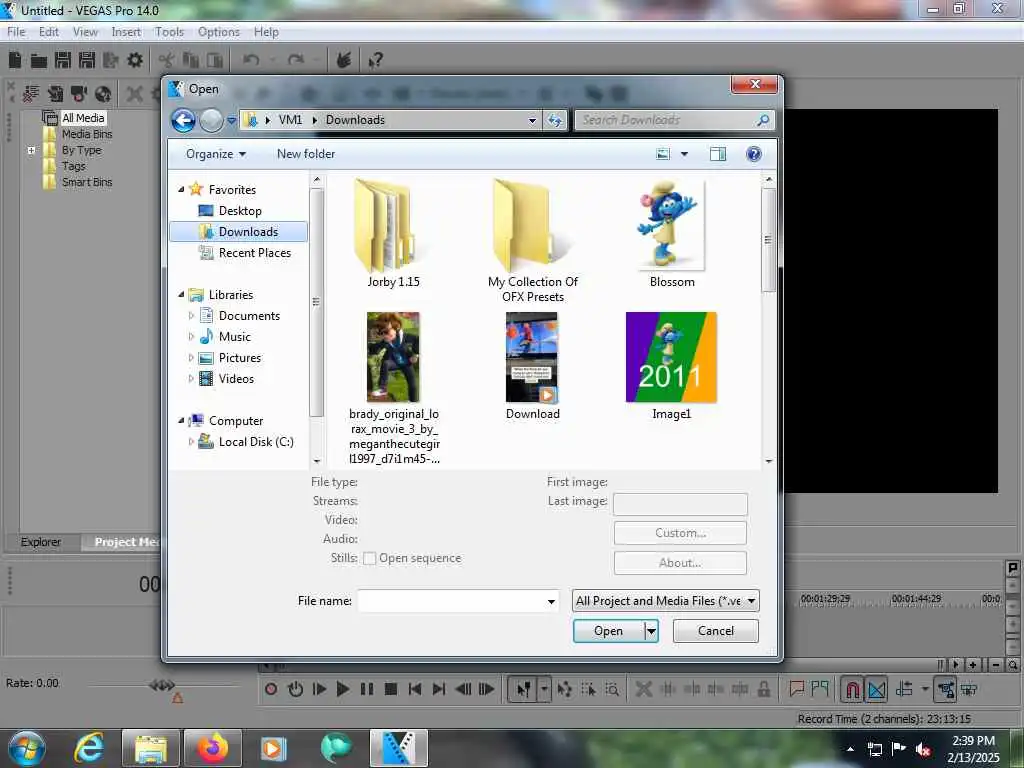This screenshot has width=1024, height=768.
Task: Click the navigation pane scrollbar
Action: (x=317, y=302)
